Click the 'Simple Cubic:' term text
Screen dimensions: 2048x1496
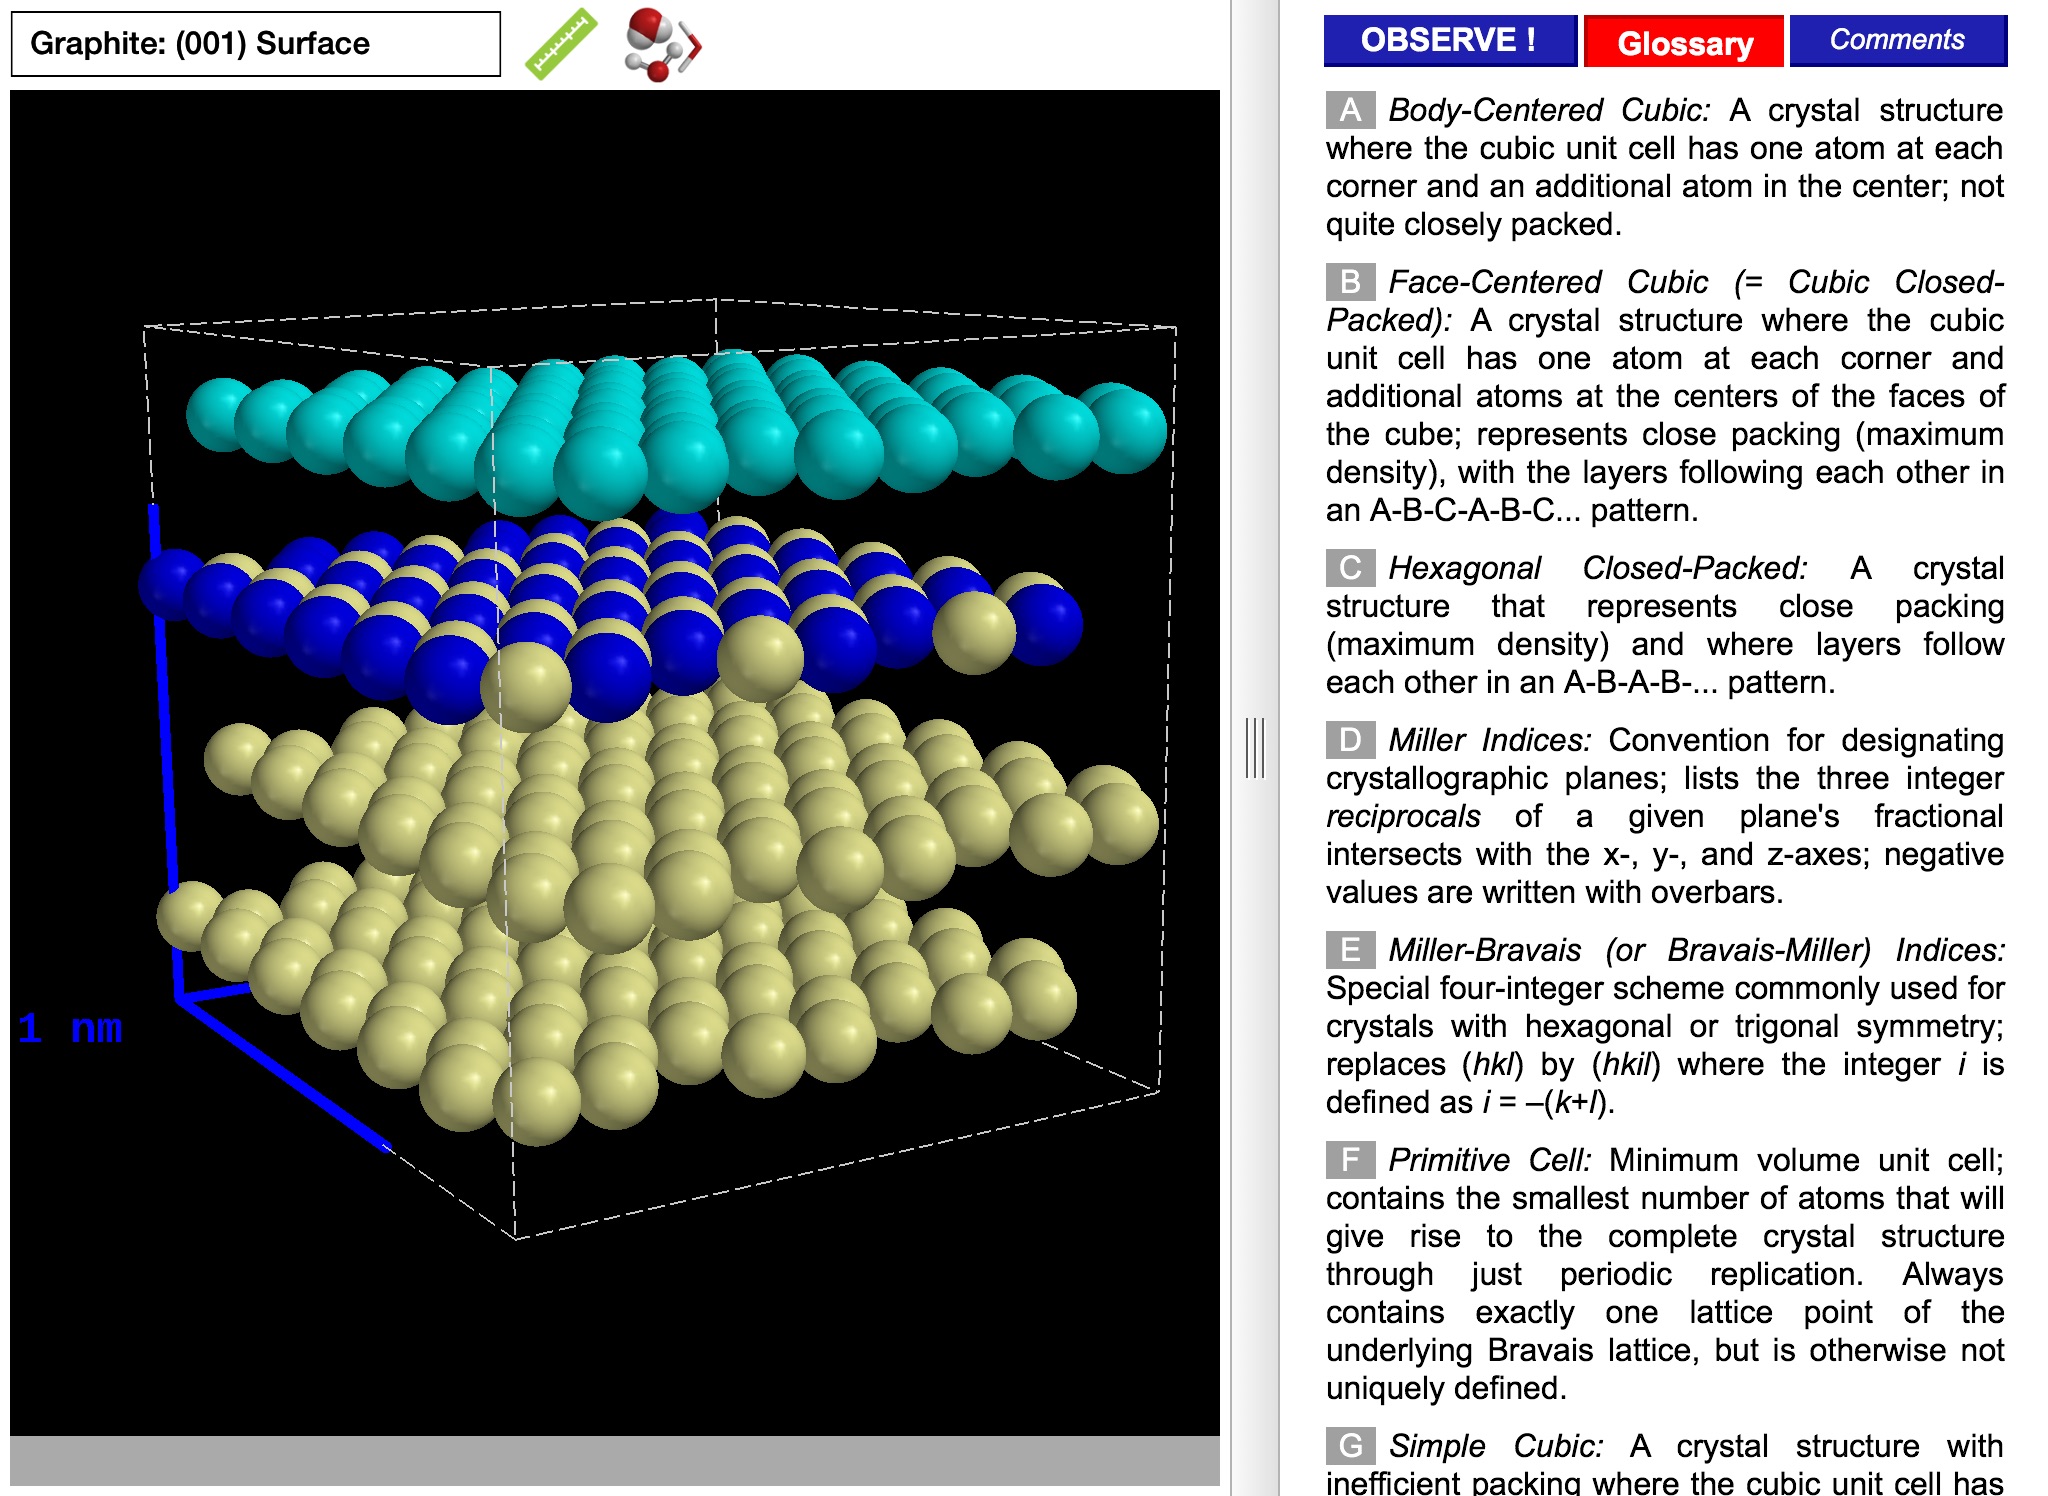[x=1496, y=1446]
